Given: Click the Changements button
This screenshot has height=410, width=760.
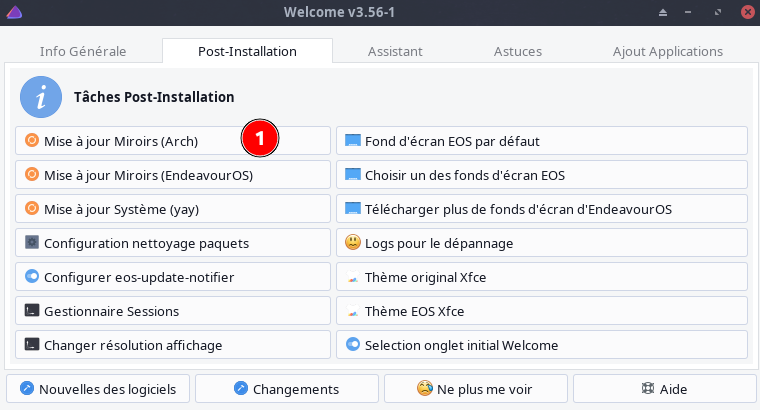Looking at the screenshot, I should tap(286, 388).
